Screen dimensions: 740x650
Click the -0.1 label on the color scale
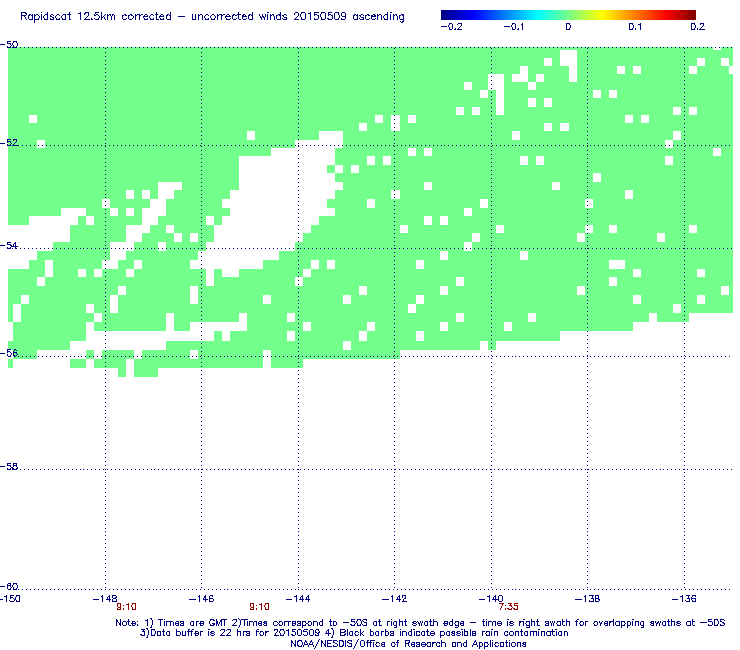click(x=513, y=27)
